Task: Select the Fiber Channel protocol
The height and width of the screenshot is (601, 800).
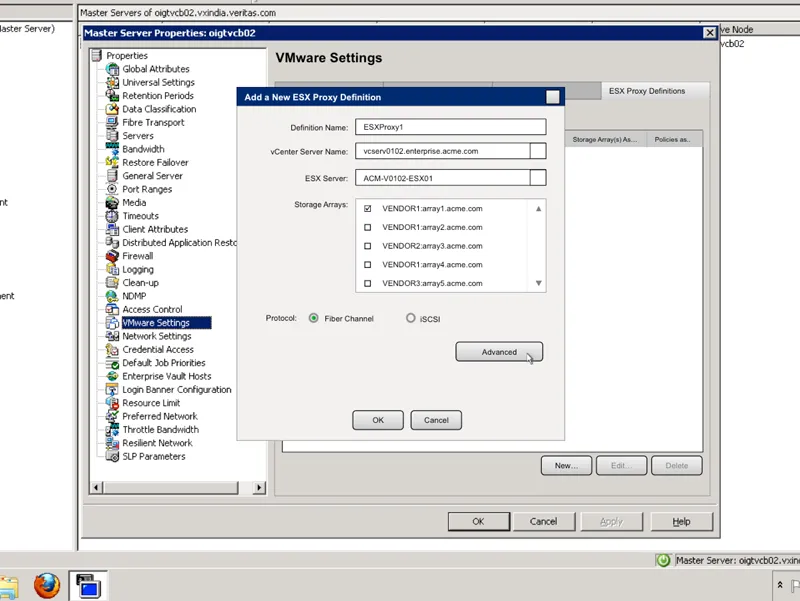Action: pos(313,318)
